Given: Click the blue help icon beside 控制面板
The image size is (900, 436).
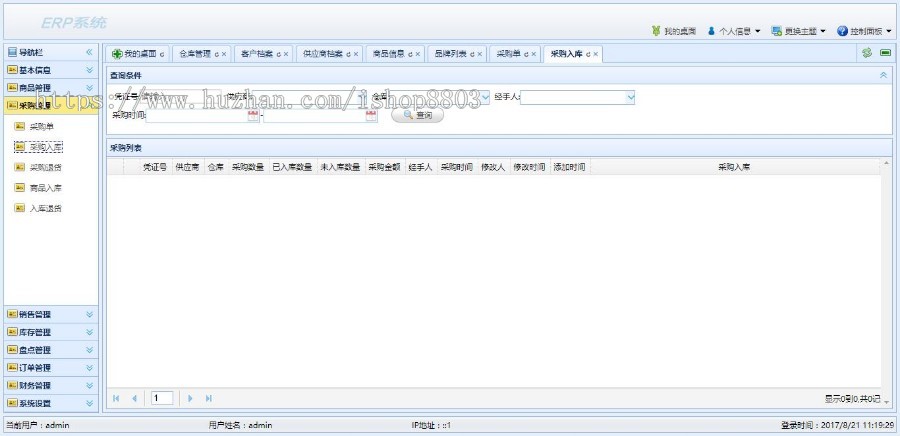Looking at the screenshot, I should [x=842, y=31].
